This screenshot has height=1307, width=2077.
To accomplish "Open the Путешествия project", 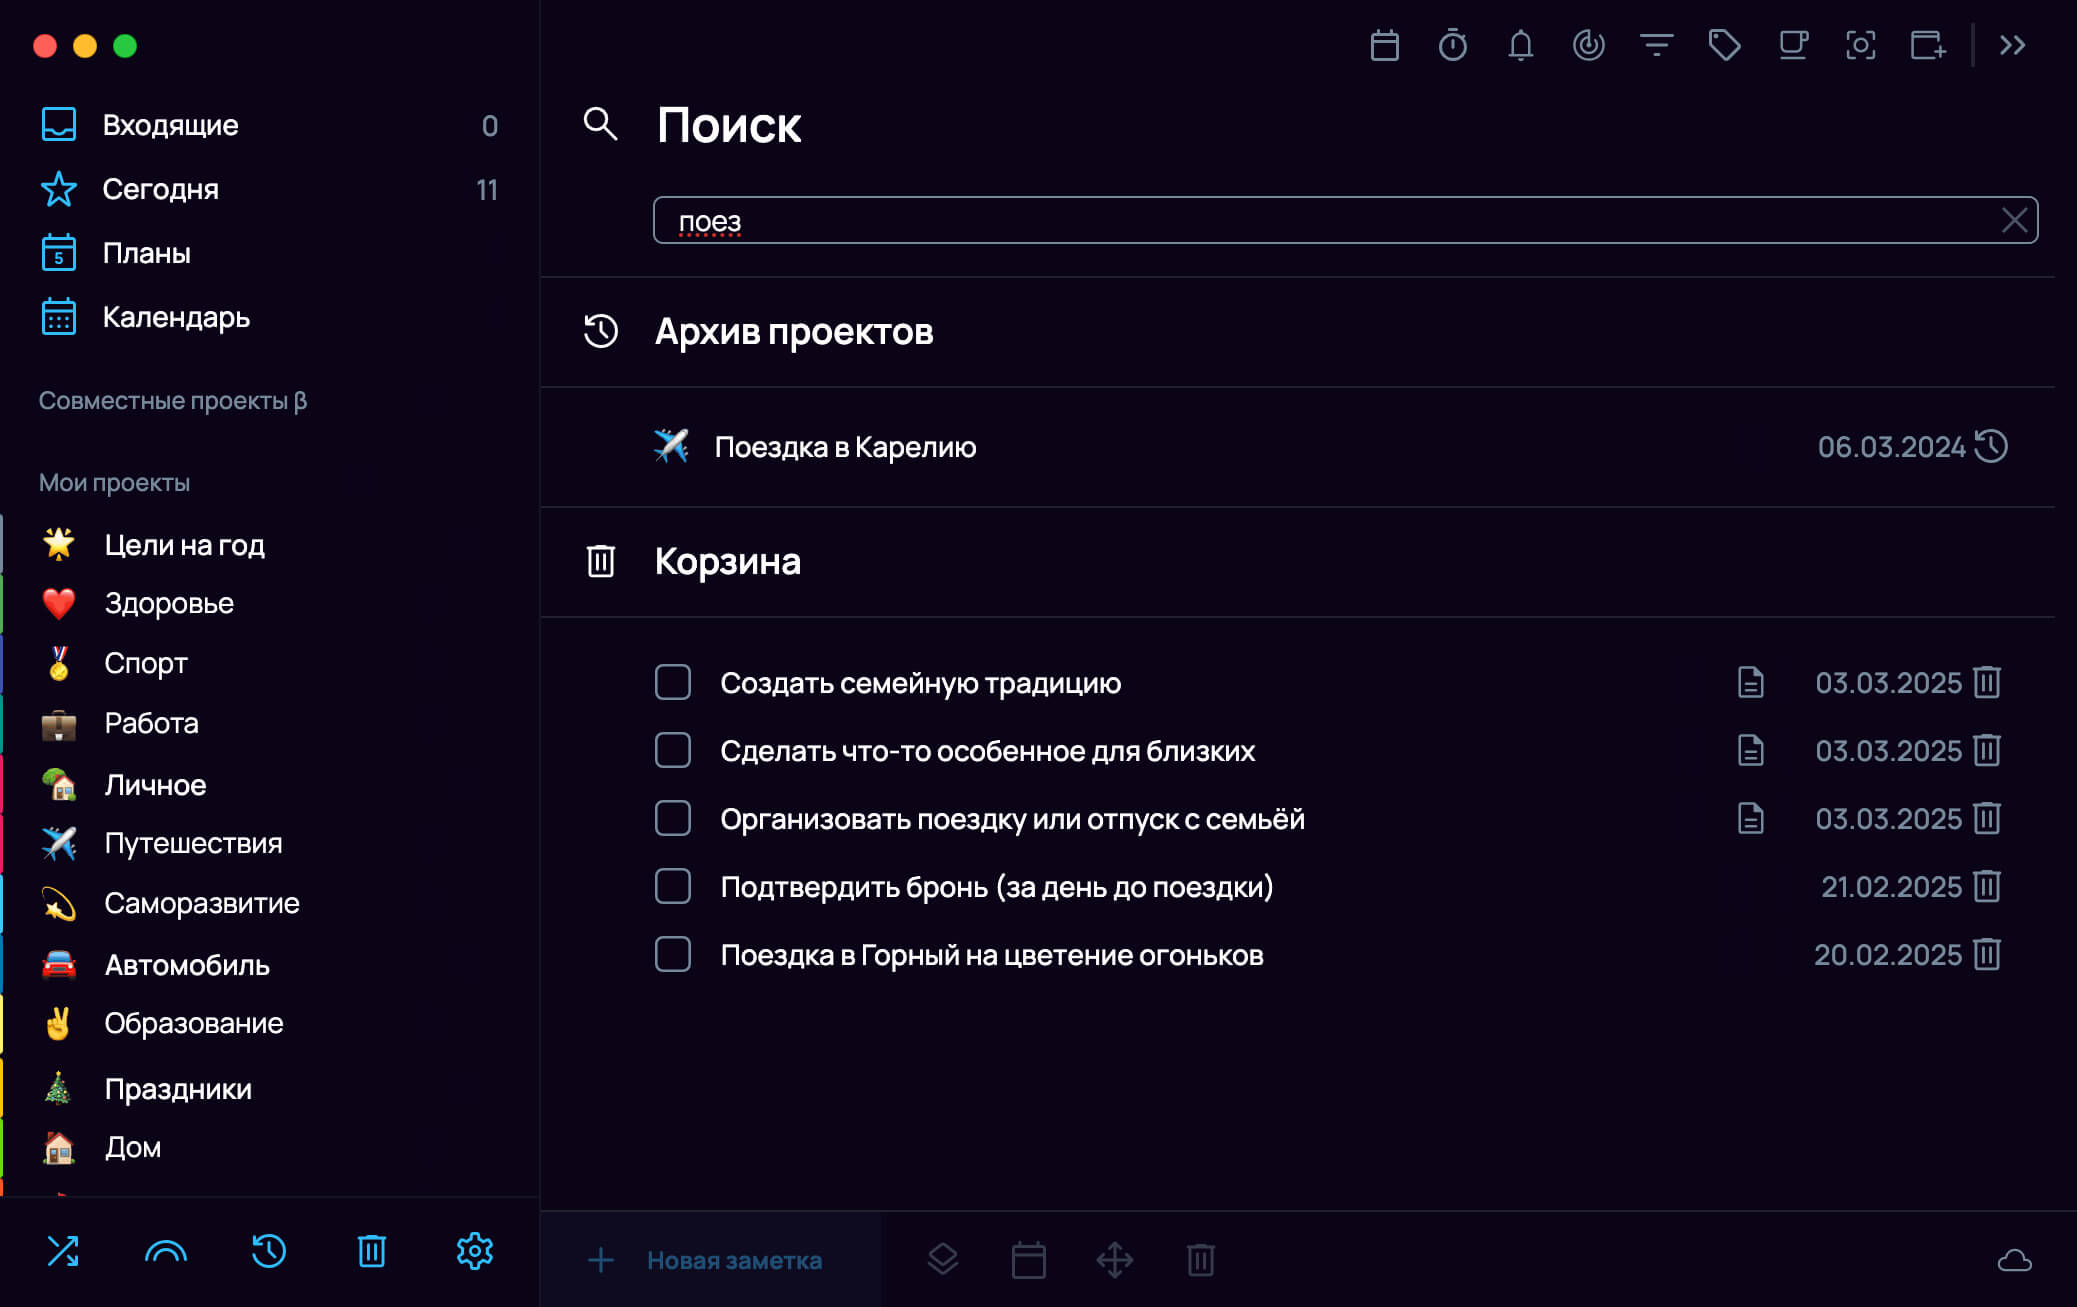I will [x=193, y=843].
